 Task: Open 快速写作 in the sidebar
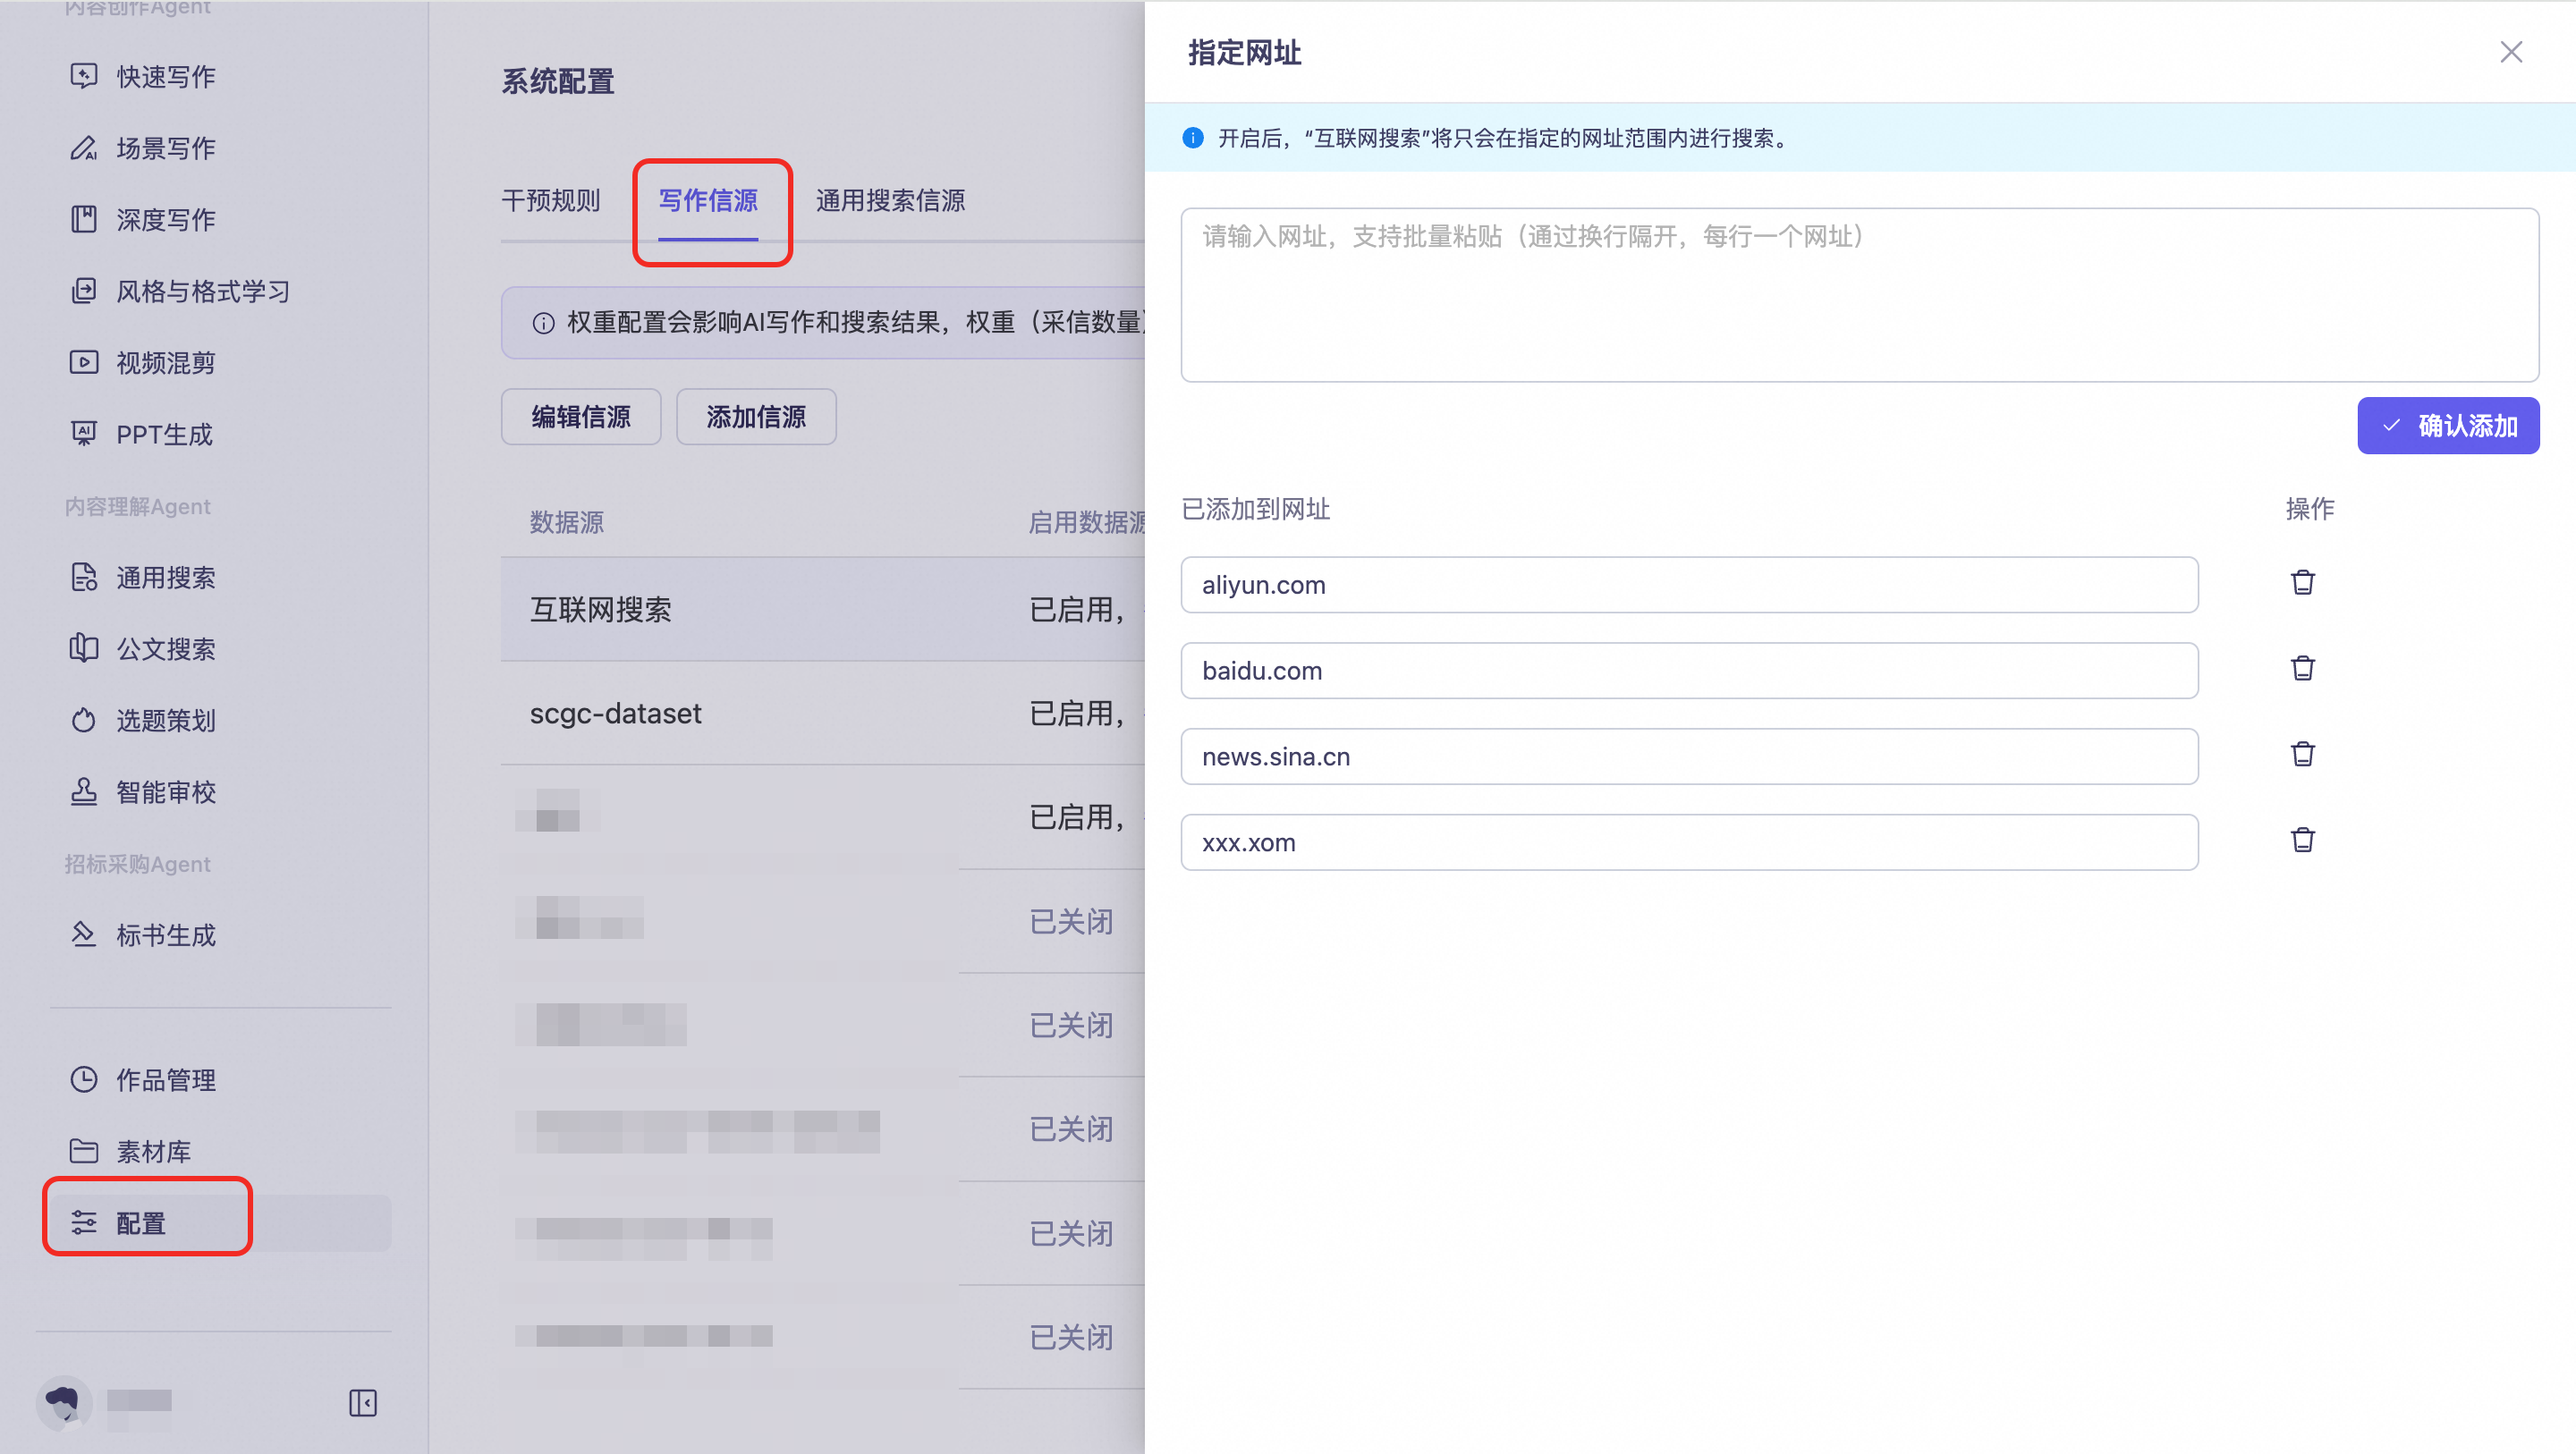click(165, 77)
